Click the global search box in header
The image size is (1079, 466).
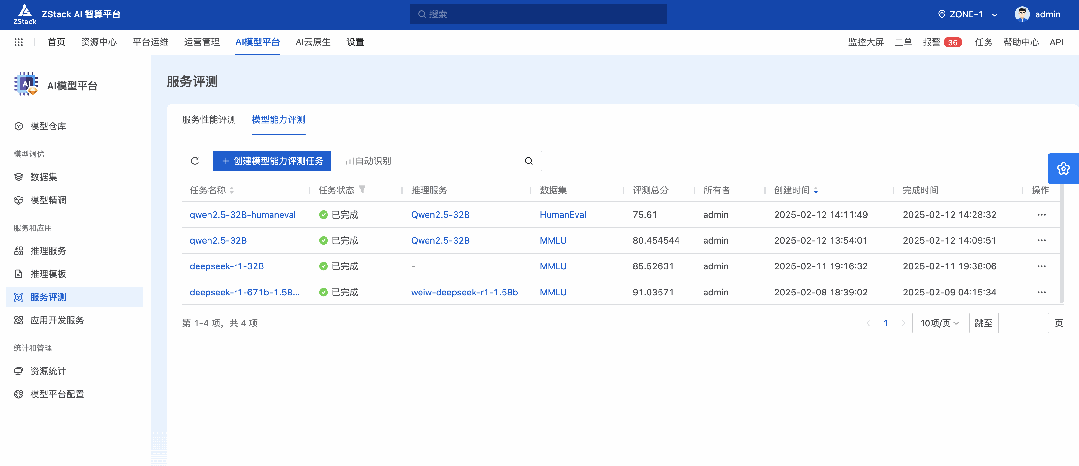point(538,14)
